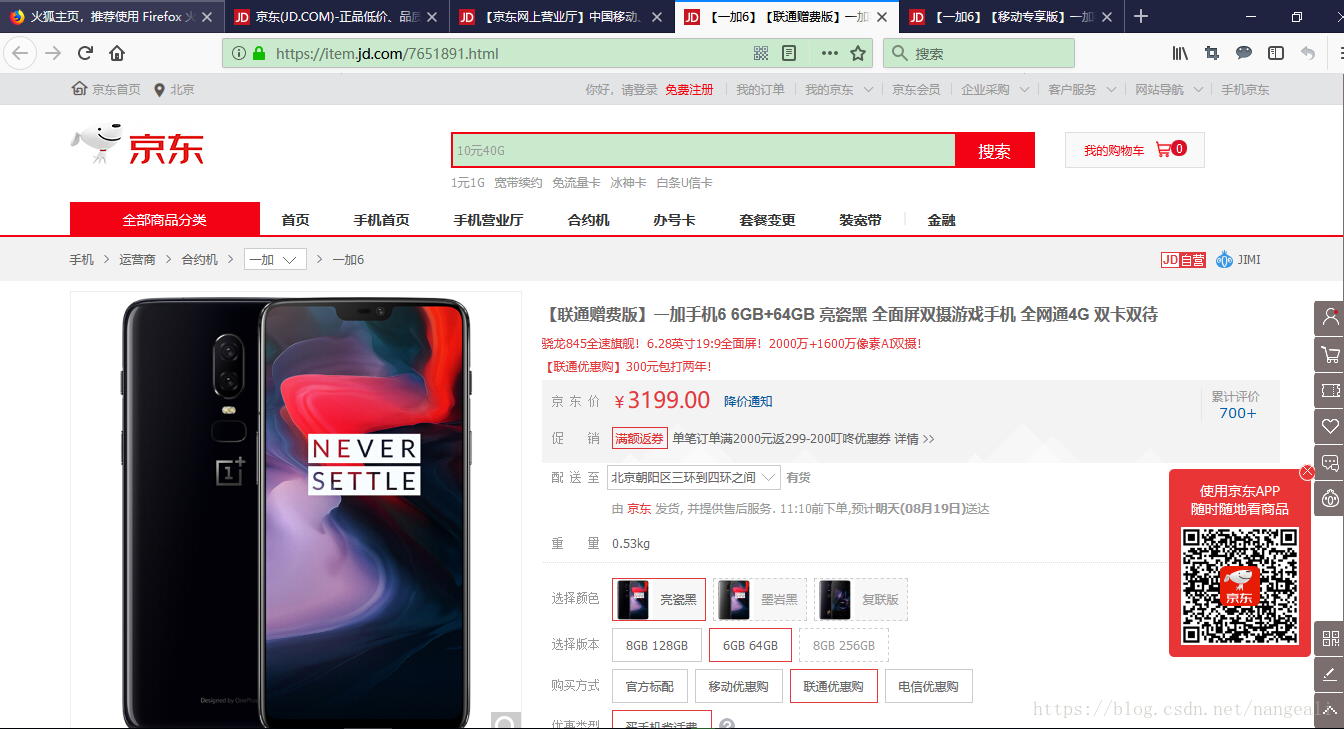
Task: Switch to the 京东网上营业厅 browser tab
Action: [x=563, y=16]
